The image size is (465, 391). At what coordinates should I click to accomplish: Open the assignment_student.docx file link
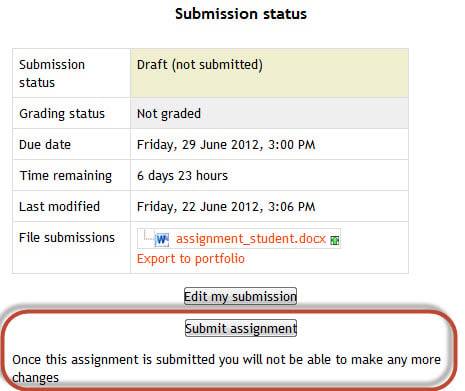tap(251, 239)
